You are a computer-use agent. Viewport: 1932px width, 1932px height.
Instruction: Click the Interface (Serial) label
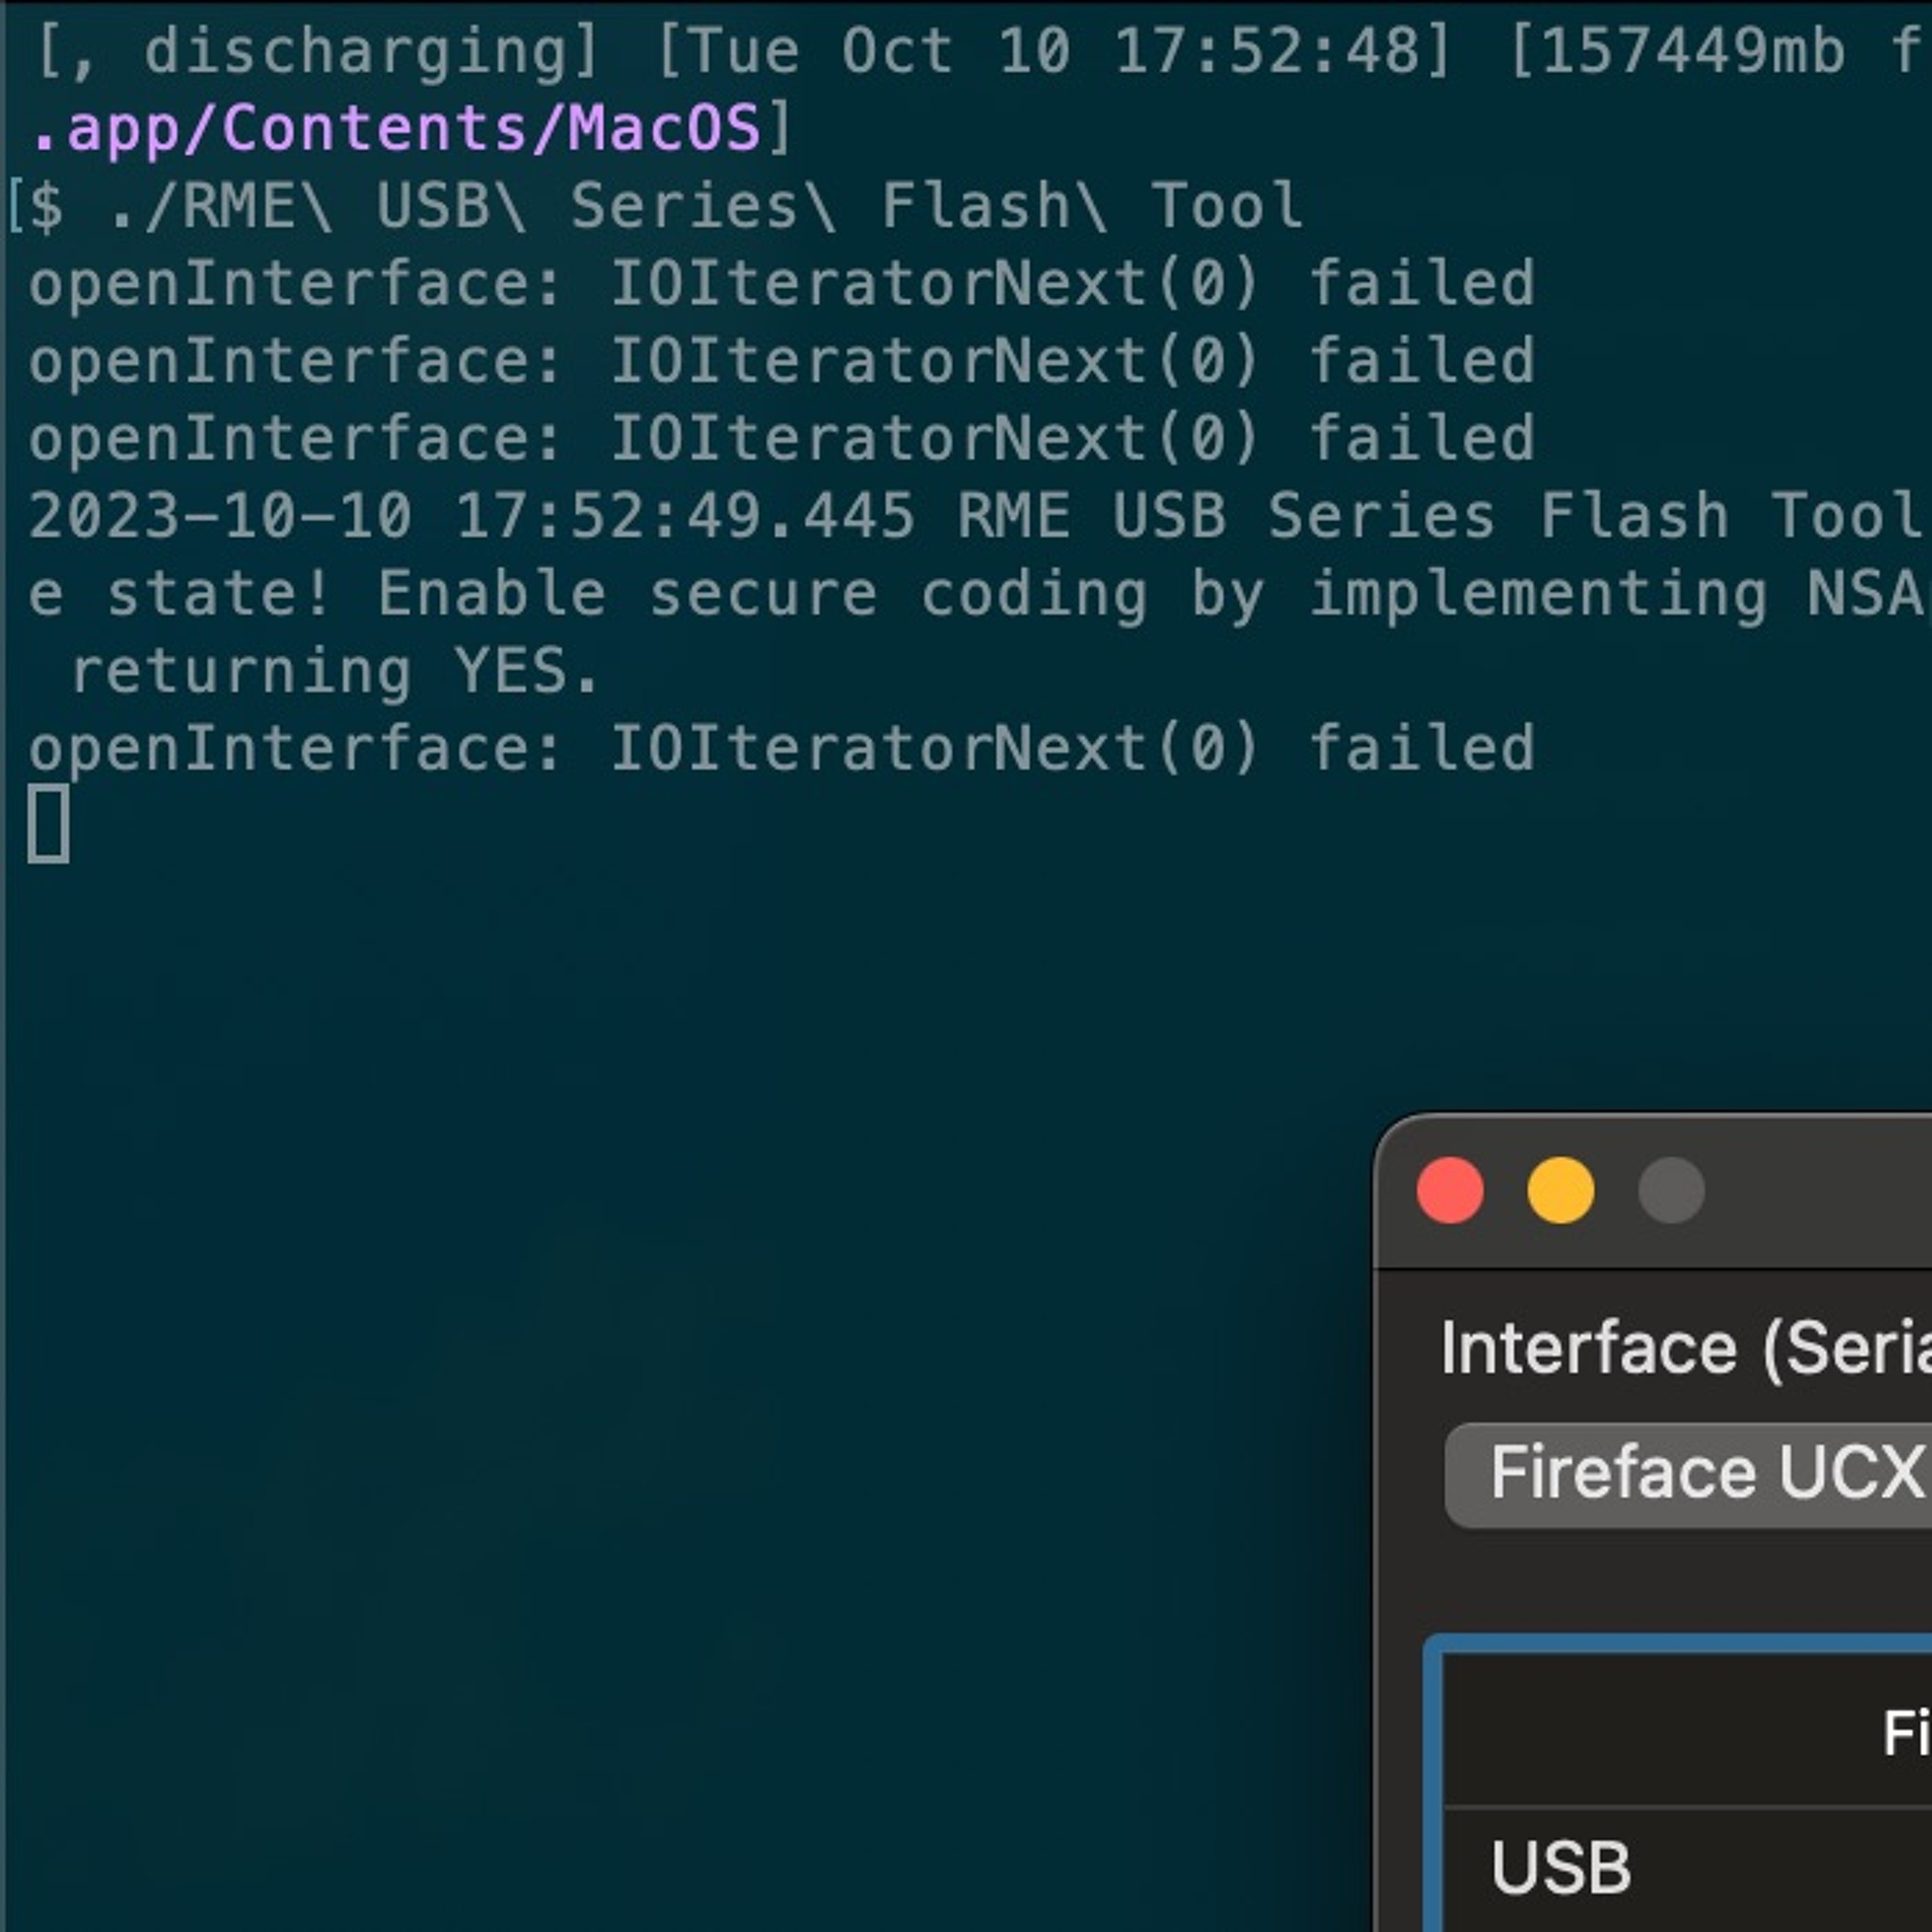[x=1686, y=1350]
